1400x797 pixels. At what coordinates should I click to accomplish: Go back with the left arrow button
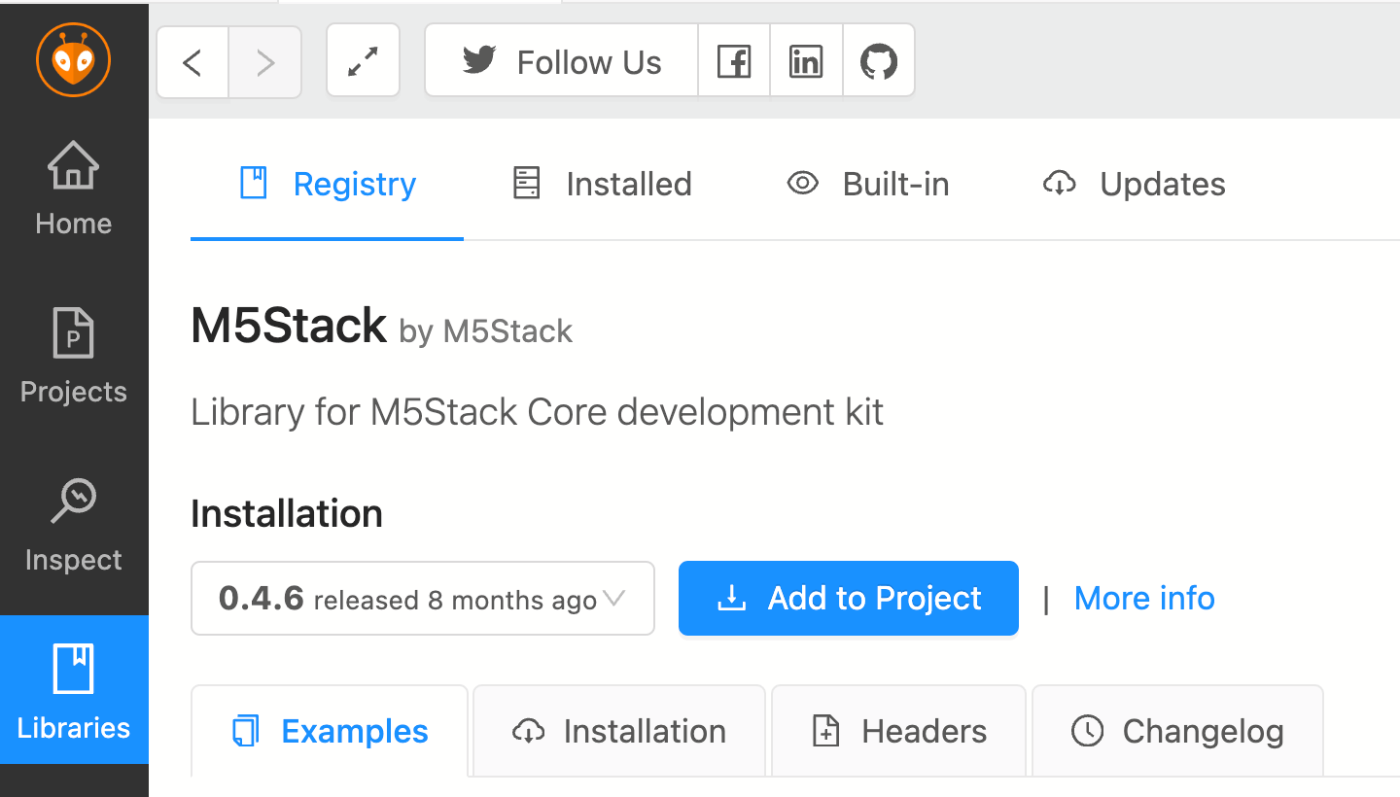point(193,62)
